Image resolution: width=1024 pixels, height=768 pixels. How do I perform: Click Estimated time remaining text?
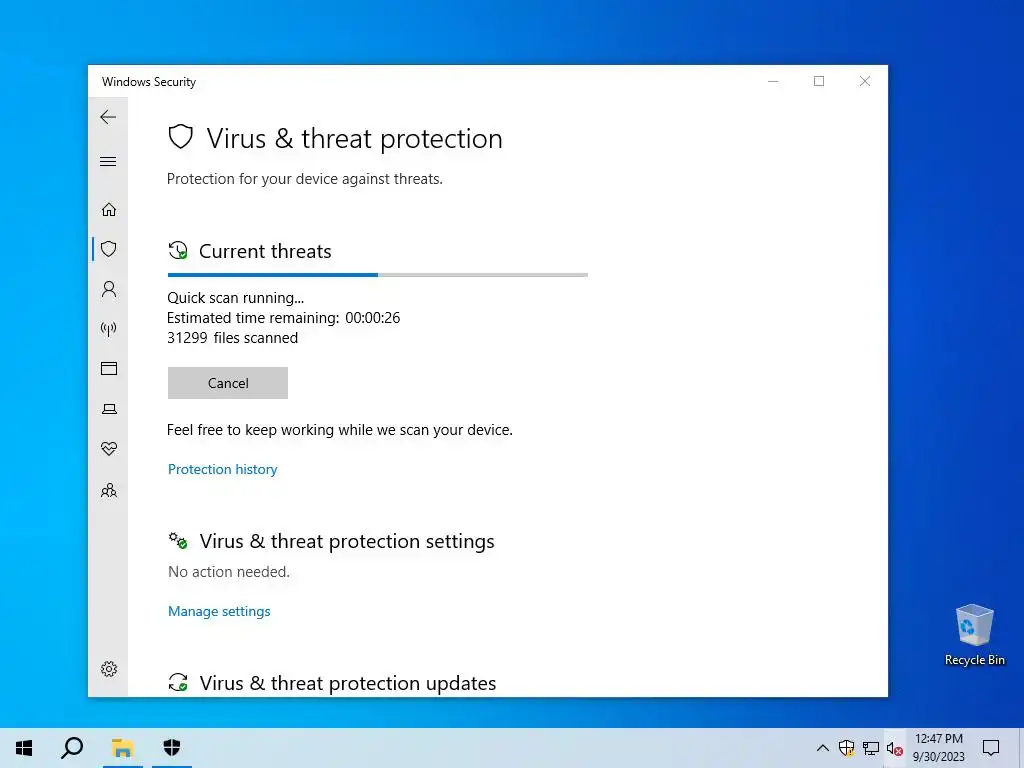283,318
